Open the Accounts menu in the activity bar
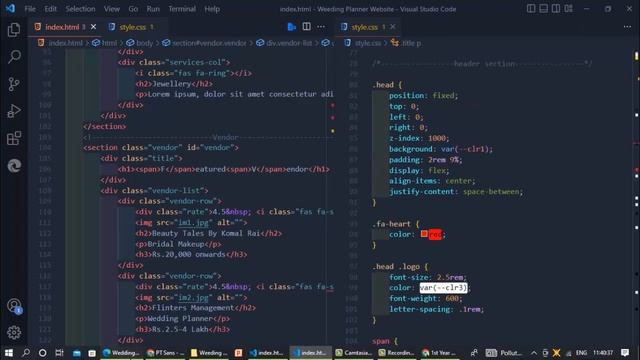Image resolution: width=640 pixels, height=360 pixels. point(14,306)
